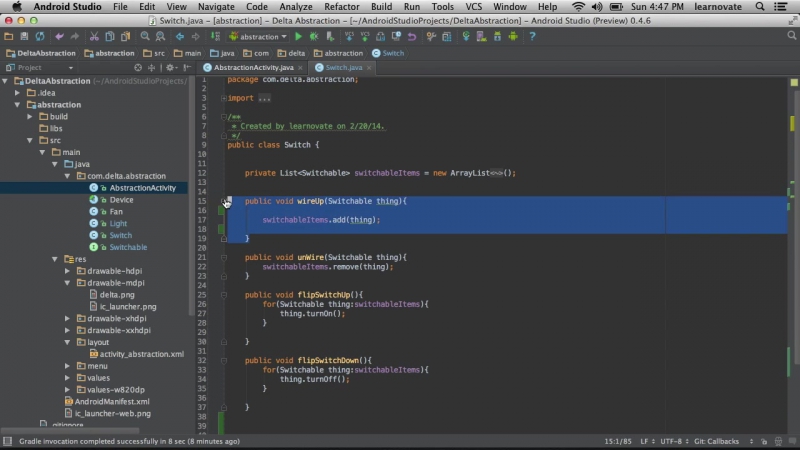Click the VCS commit changes icon
Viewport: 800px width, 450px height.
(x=365, y=36)
